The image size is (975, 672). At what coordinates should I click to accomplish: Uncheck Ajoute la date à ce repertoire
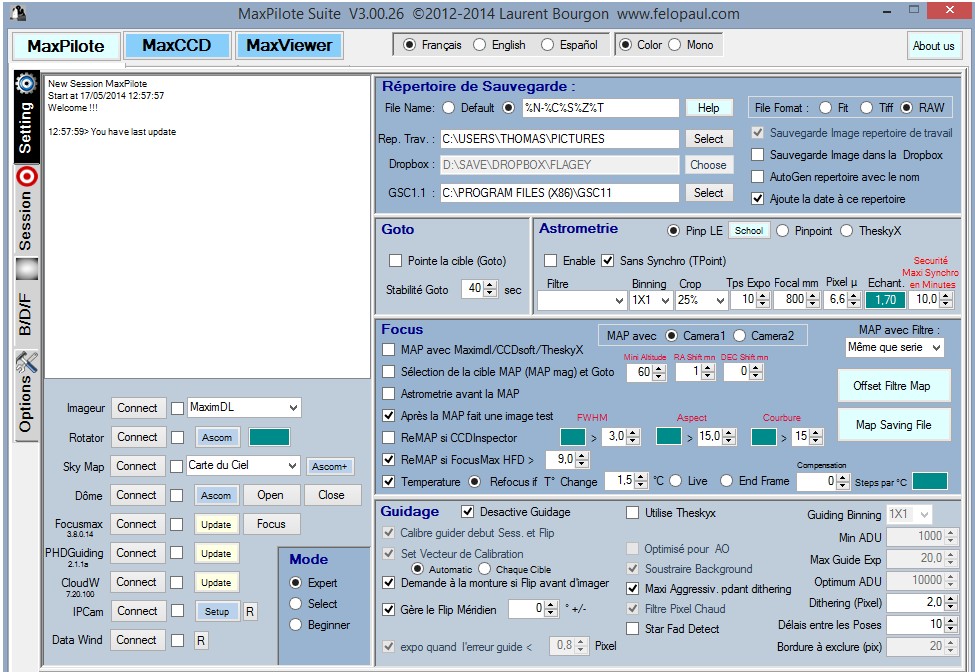coord(757,199)
